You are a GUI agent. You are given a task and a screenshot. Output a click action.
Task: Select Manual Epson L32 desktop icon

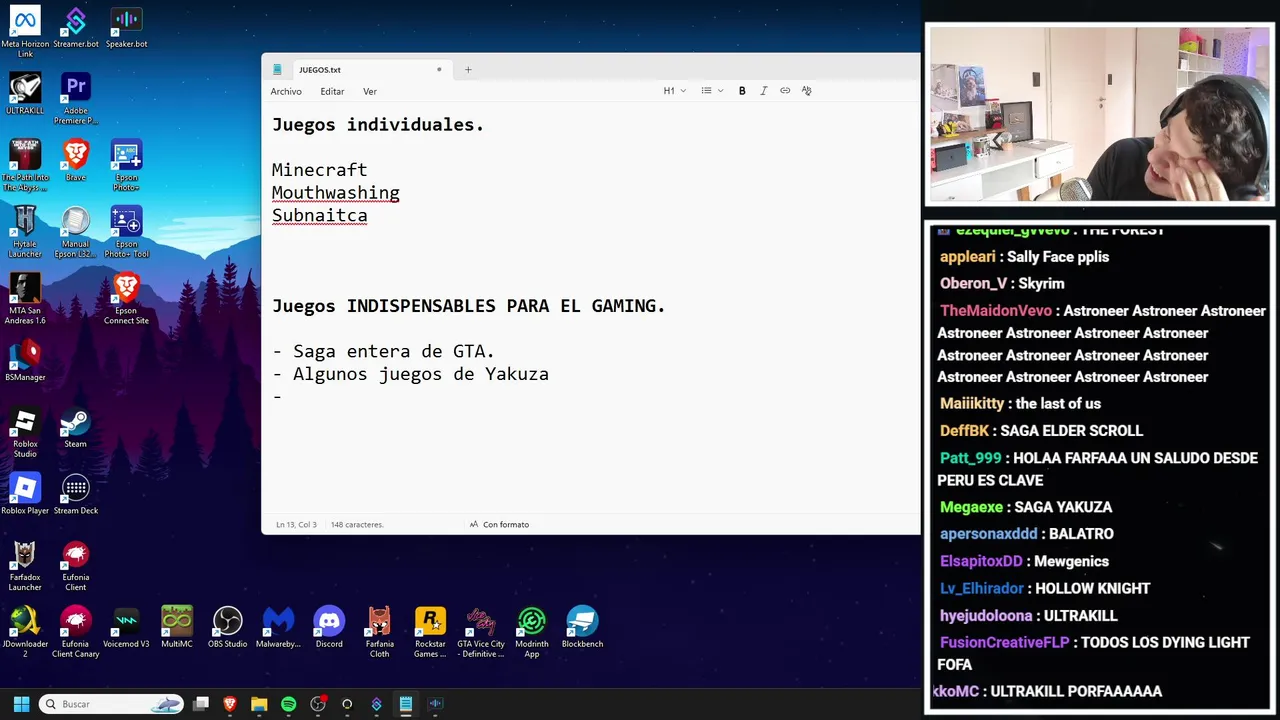tap(76, 232)
